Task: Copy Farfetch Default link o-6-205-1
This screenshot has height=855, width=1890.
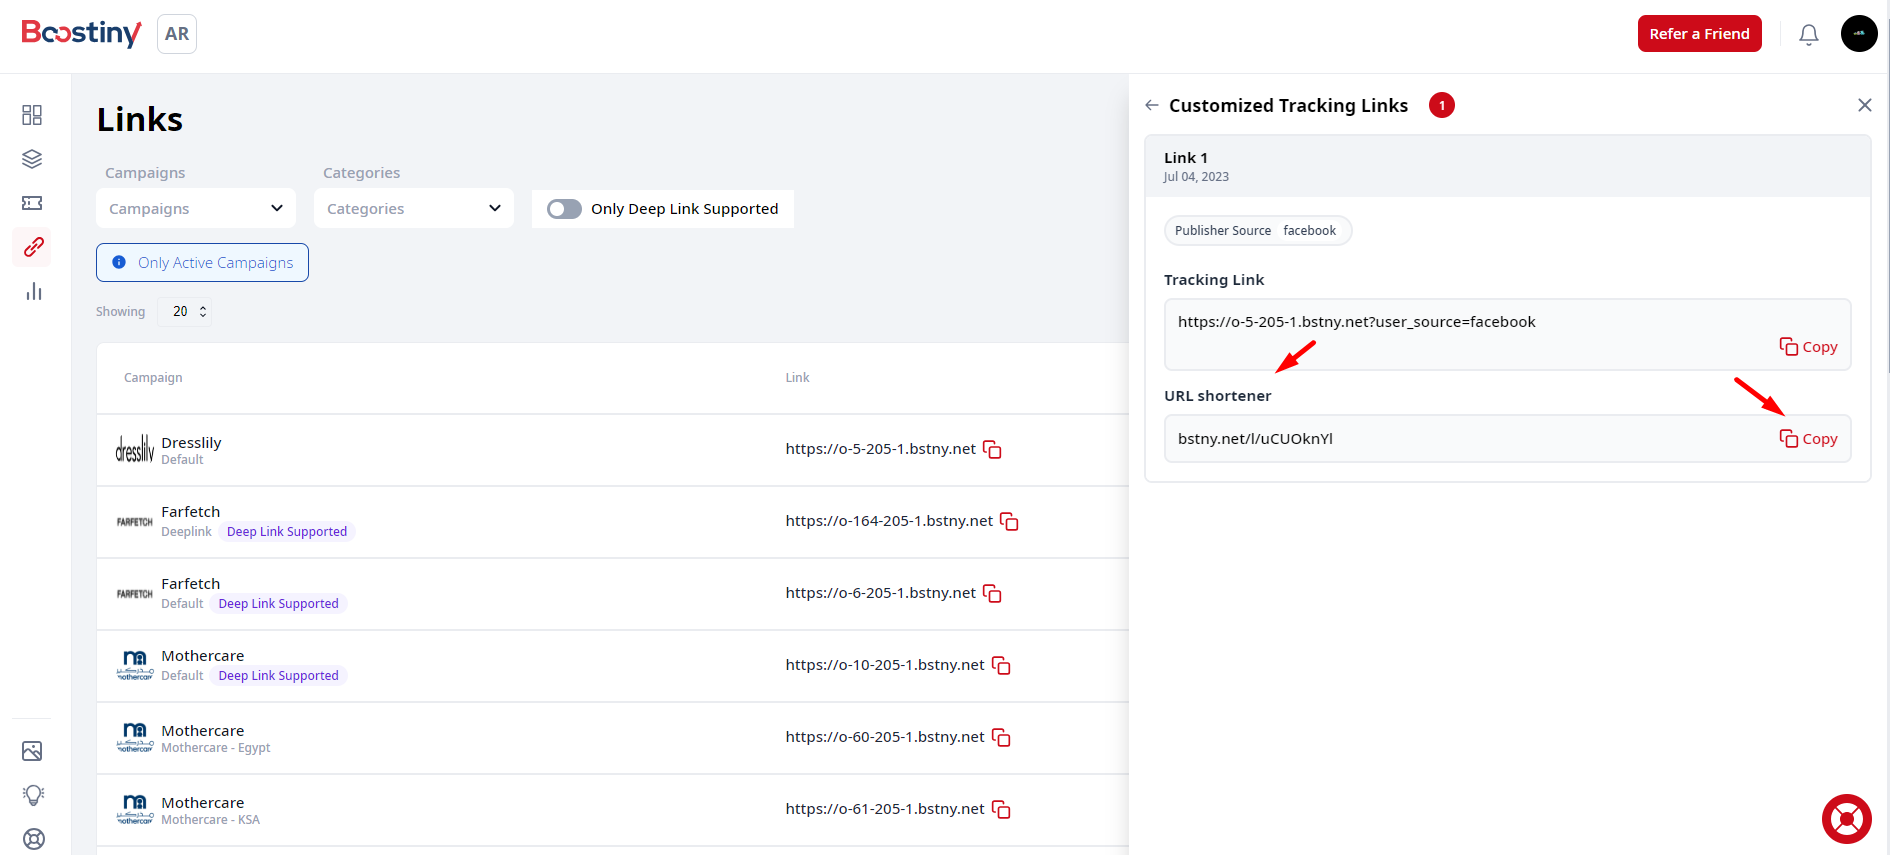Action: pyautogui.click(x=992, y=594)
